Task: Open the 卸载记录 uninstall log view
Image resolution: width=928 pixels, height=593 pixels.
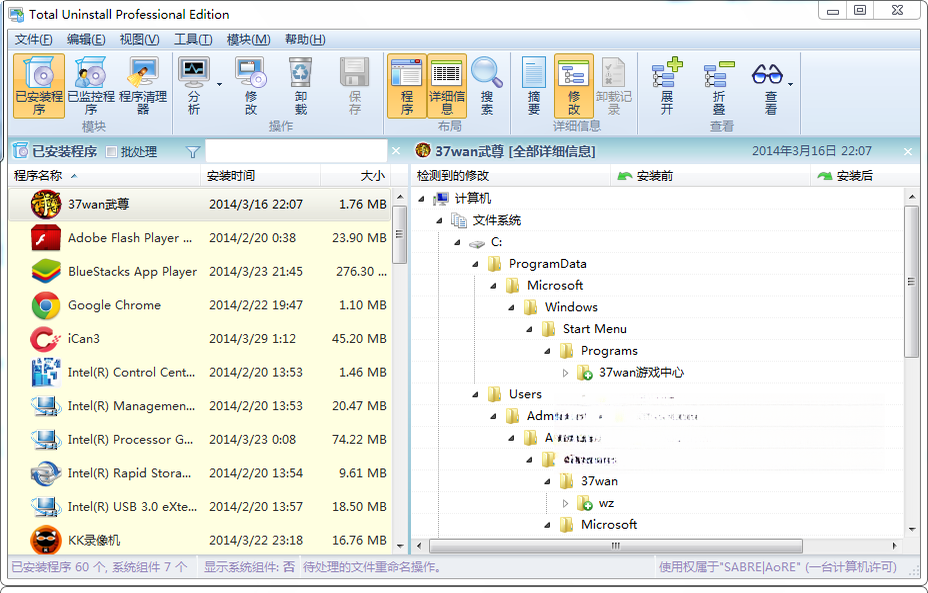Action: pyautogui.click(x=614, y=86)
